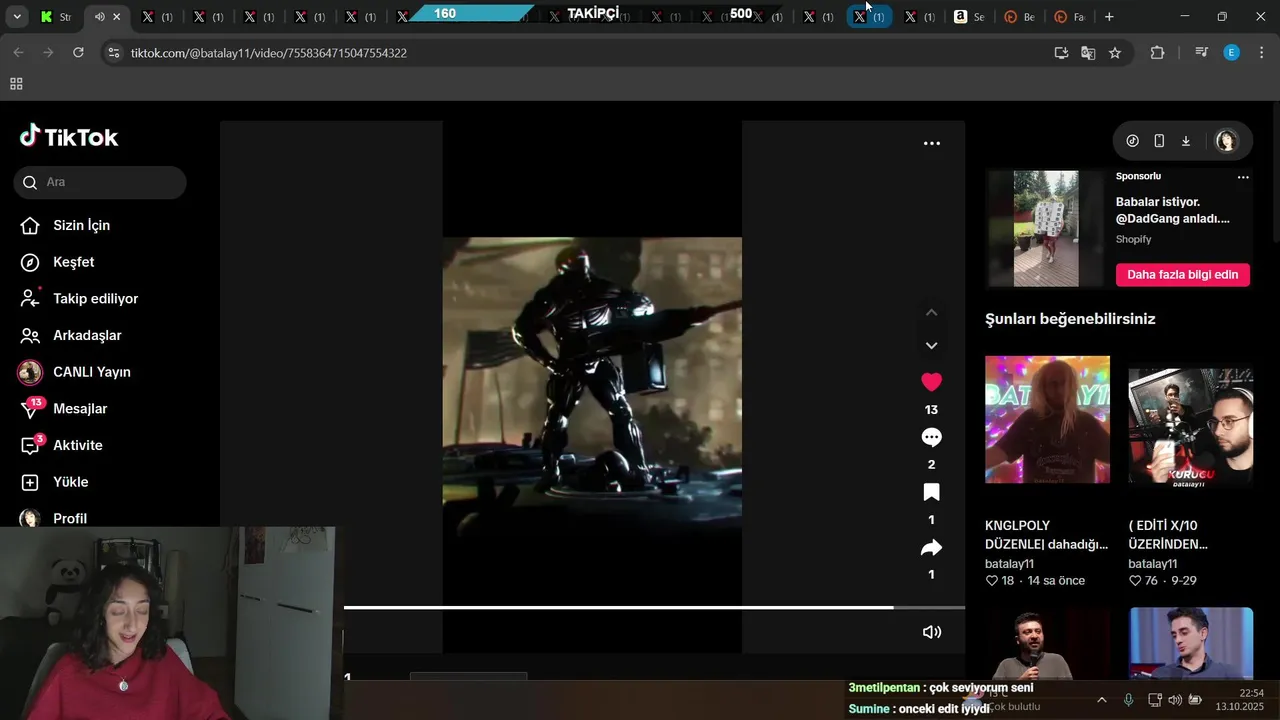
Task: Seek on the video progress bar
Action: [x=654, y=607]
